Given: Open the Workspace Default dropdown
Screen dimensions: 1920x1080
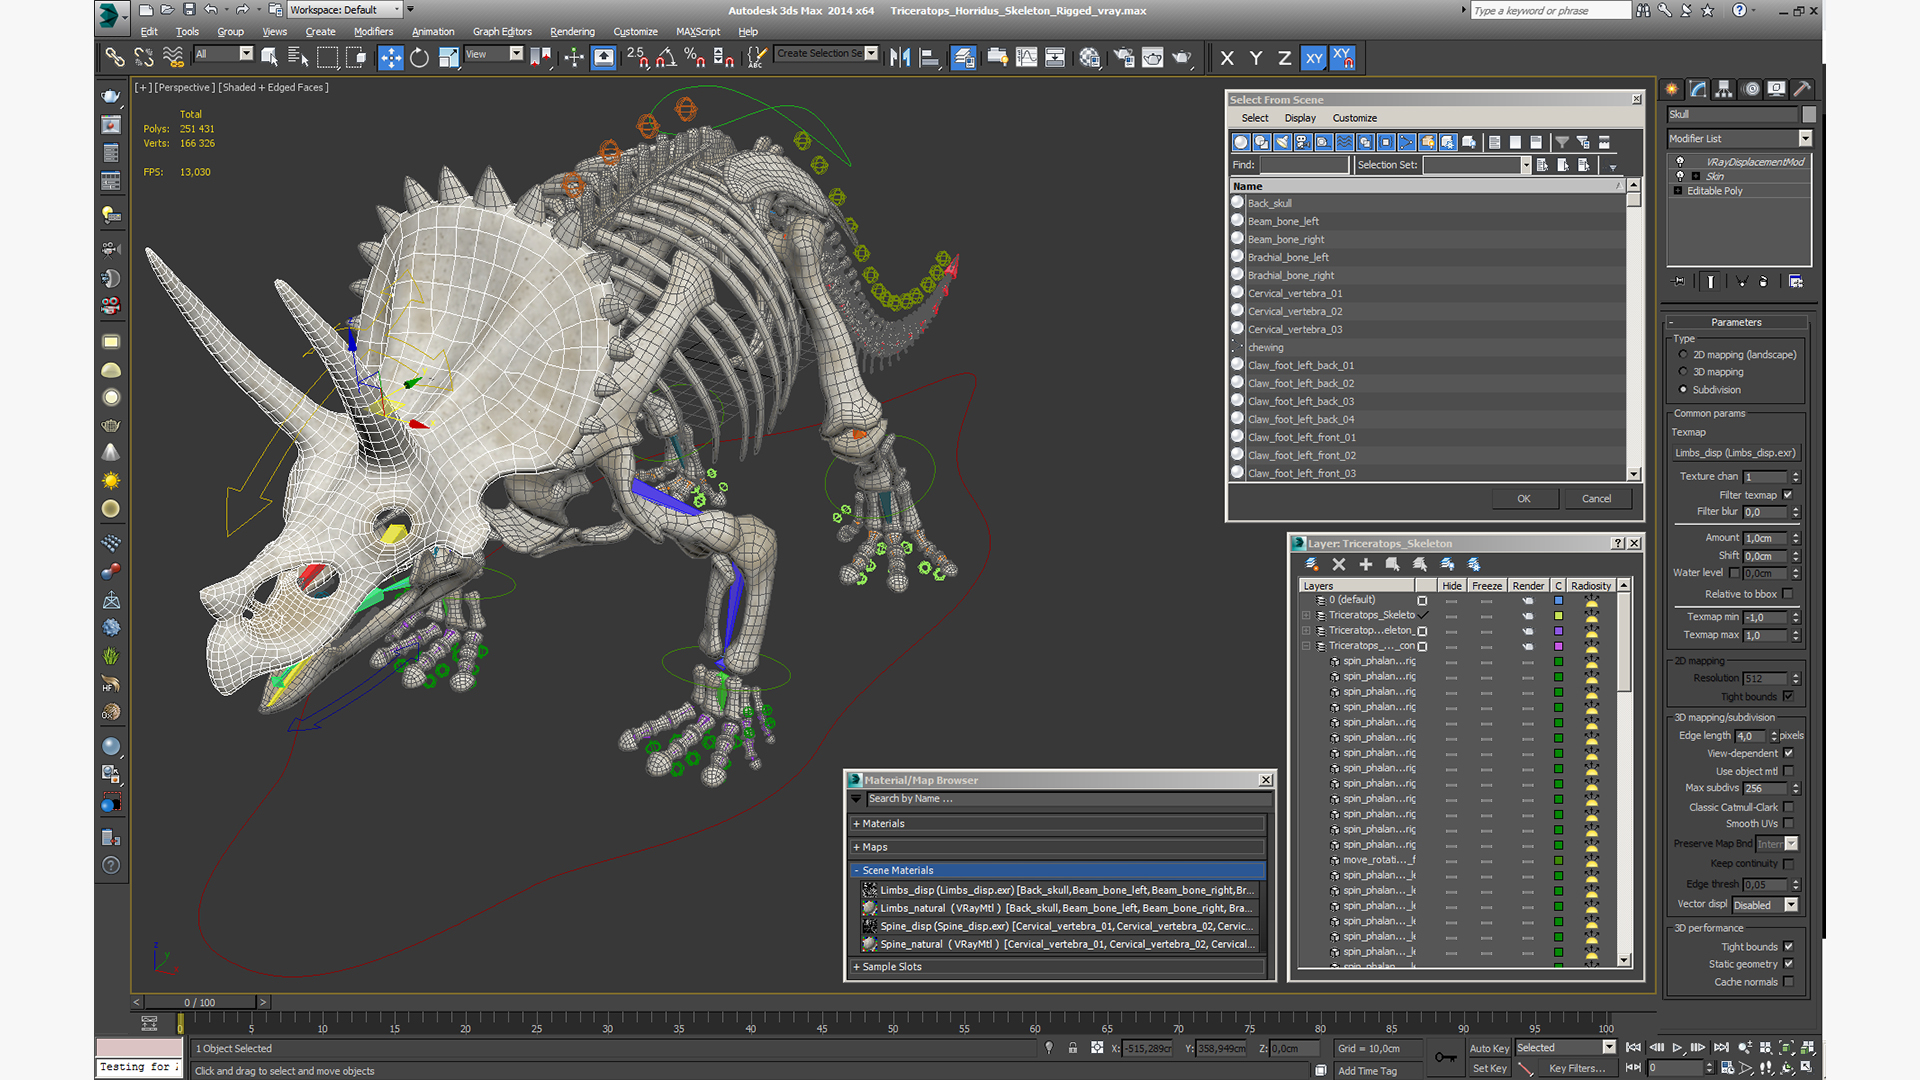Looking at the screenshot, I should point(345,10).
